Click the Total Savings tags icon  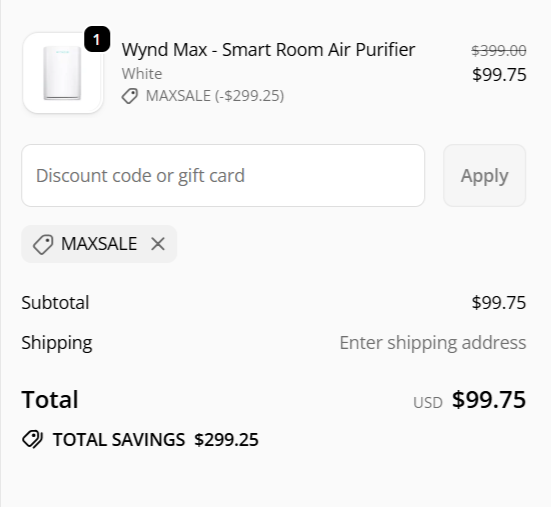coord(32,440)
